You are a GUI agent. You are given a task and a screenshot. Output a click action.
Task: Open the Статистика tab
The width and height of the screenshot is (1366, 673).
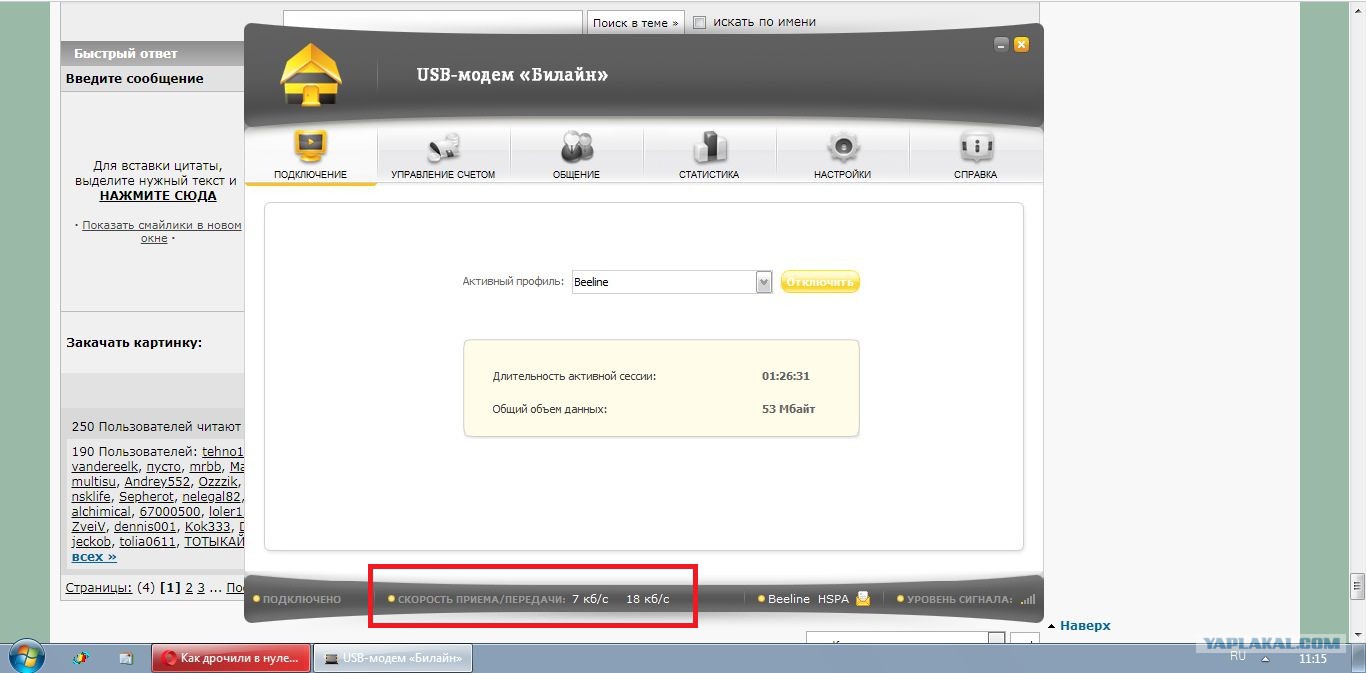tap(709, 155)
